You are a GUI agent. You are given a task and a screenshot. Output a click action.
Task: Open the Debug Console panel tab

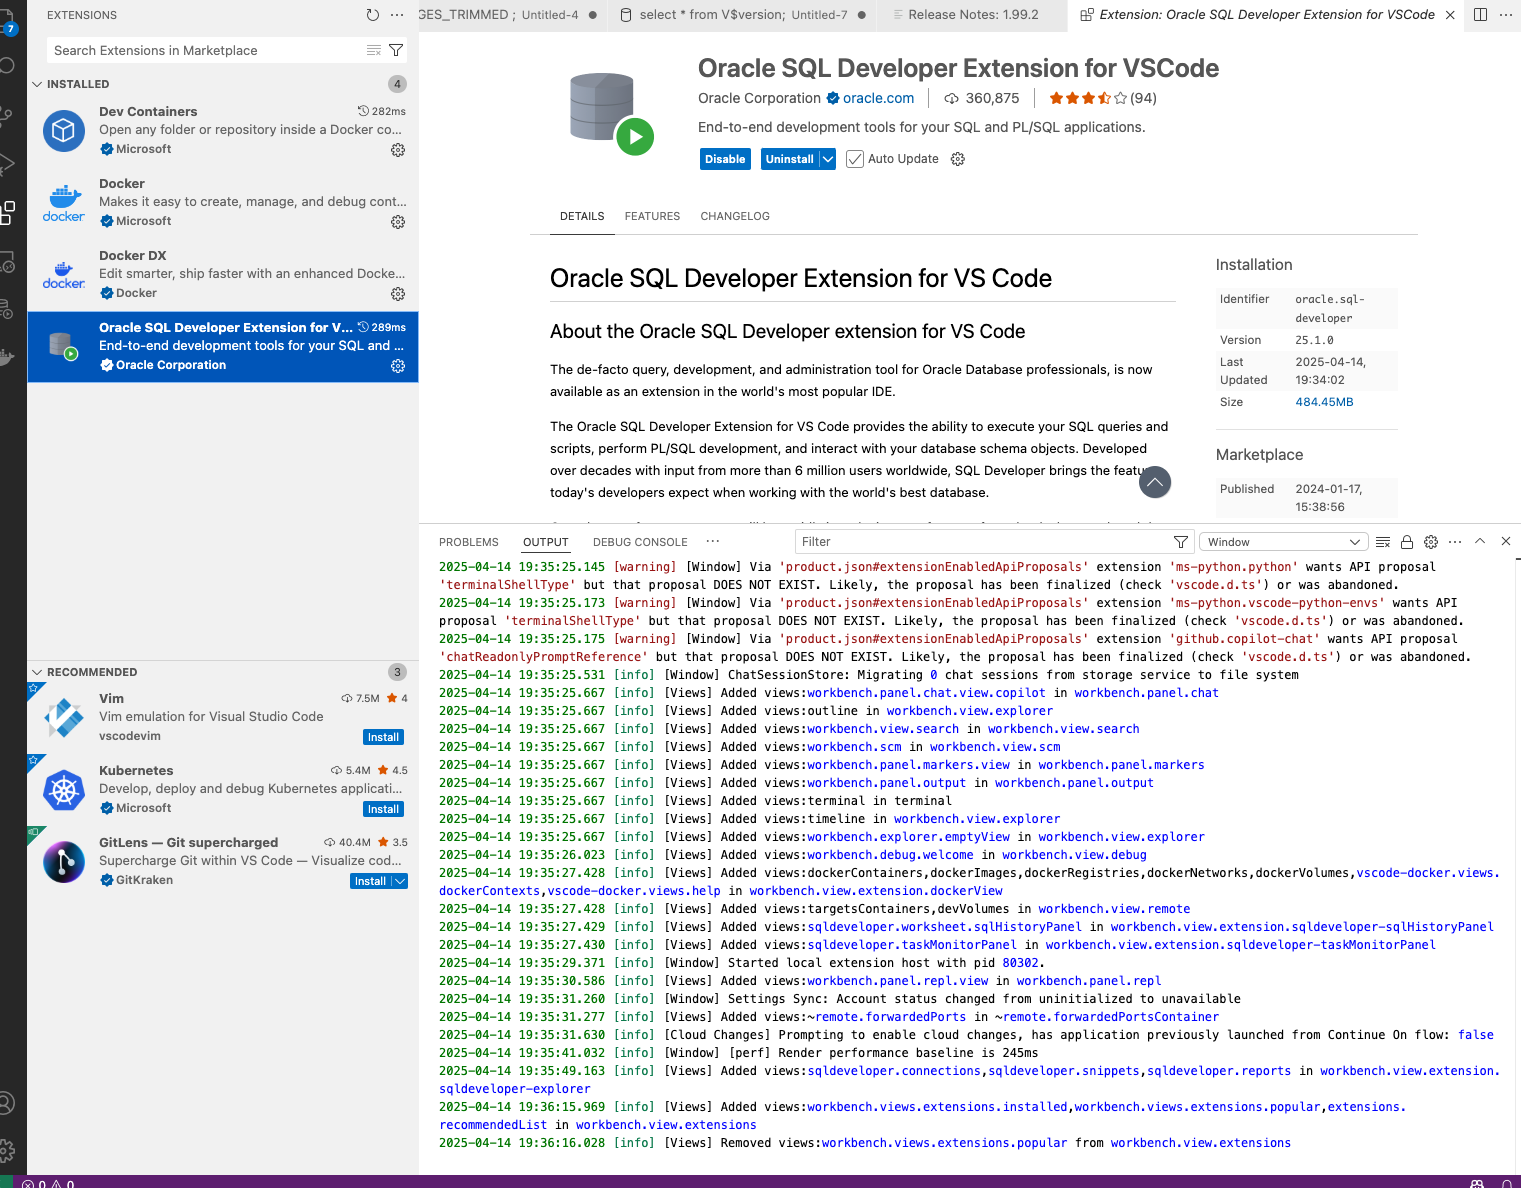[640, 542]
